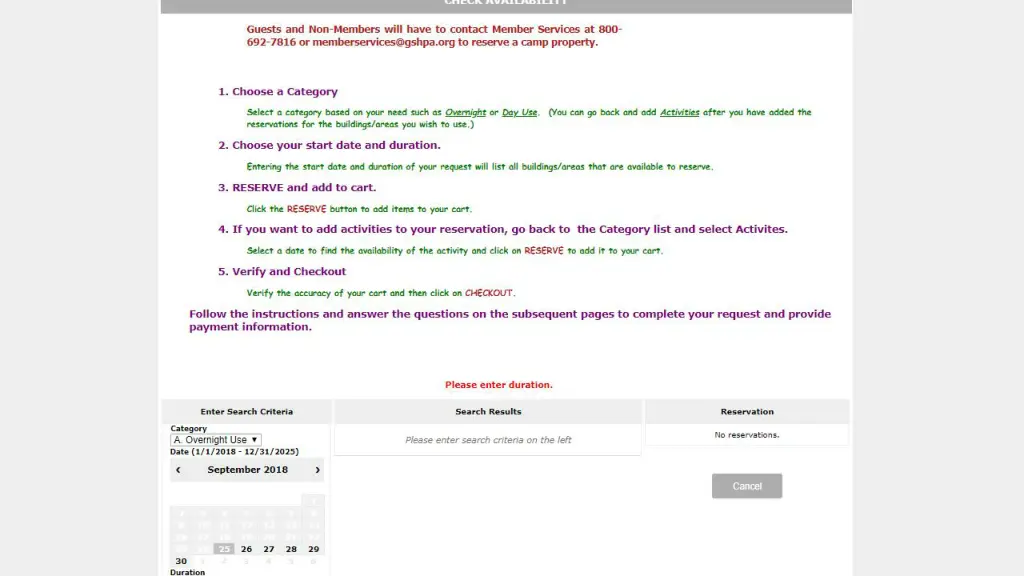Select September 28 on the calendar
The height and width of the screenshot is (576, 1024).
coord(291,549)
